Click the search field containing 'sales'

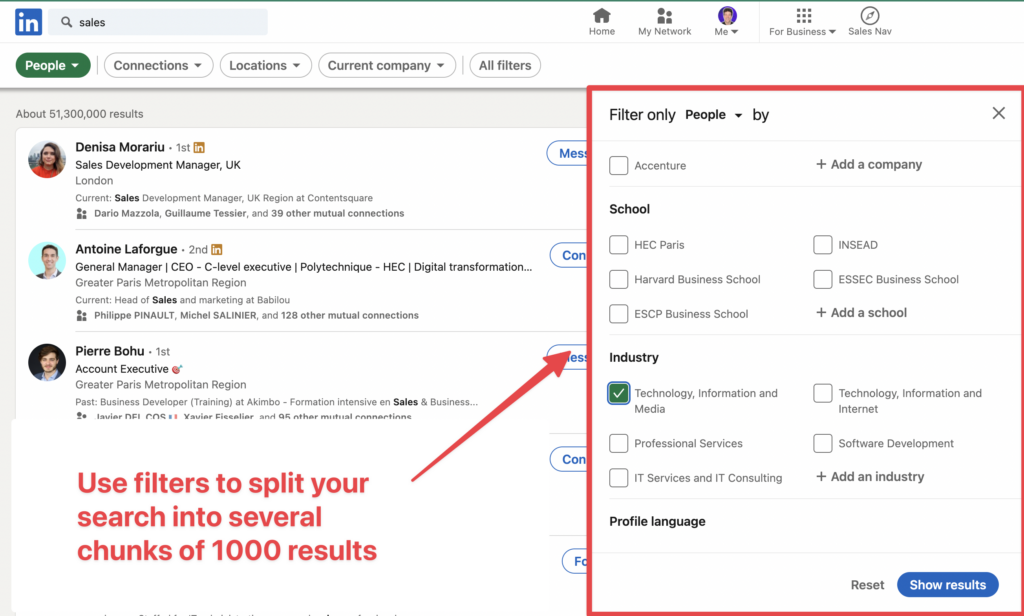[x=157, y=22]
